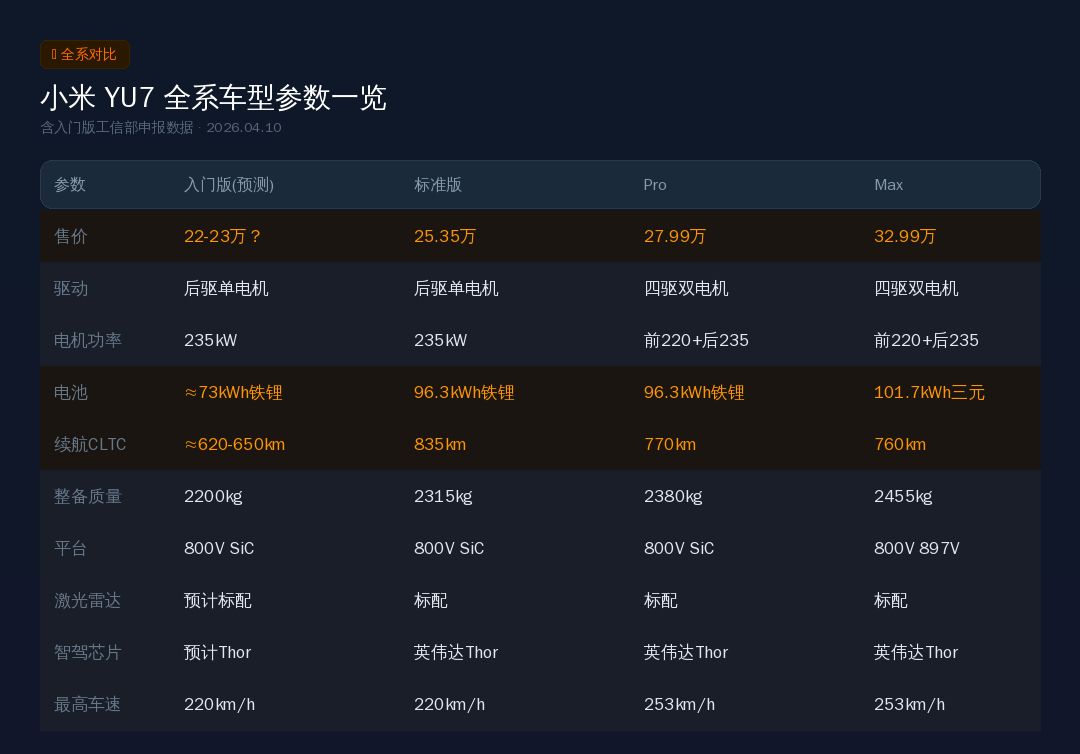Screen dimensions: 1080x754
Task: Click the 835km range value
Action: coord(440,445)
